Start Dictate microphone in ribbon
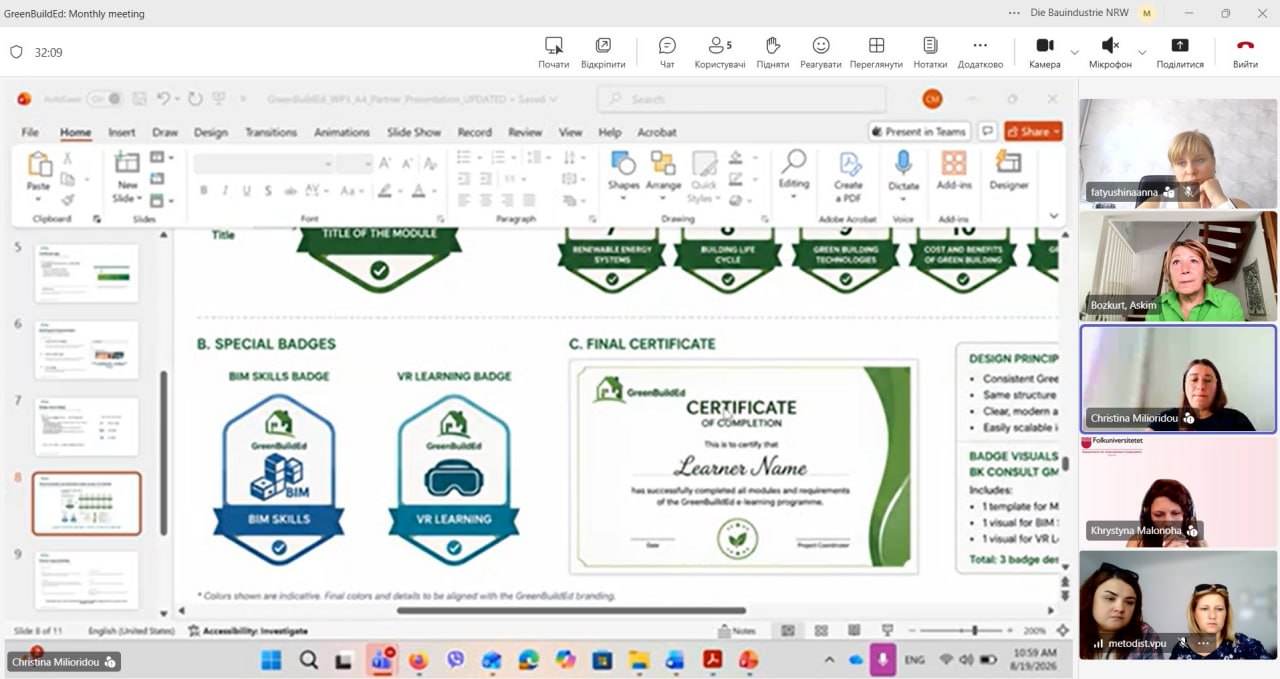This screenshot has height=679, width=1280. [x=903, y=164]
